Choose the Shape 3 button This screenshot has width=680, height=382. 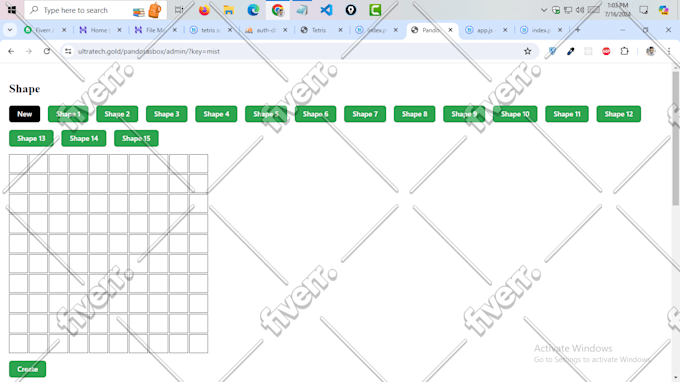tap(167, 114)
